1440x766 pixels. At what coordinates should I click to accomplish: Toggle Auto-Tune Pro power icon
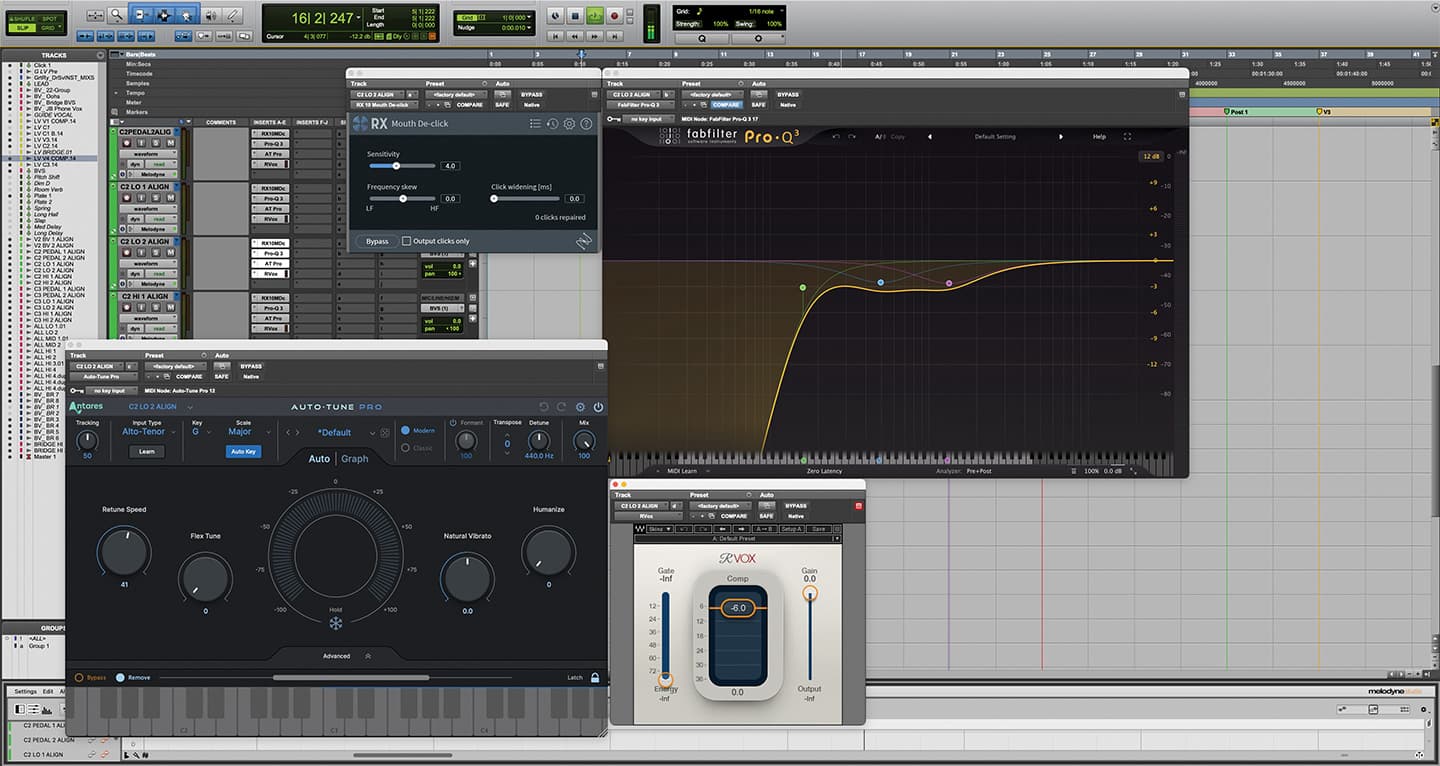598,407
